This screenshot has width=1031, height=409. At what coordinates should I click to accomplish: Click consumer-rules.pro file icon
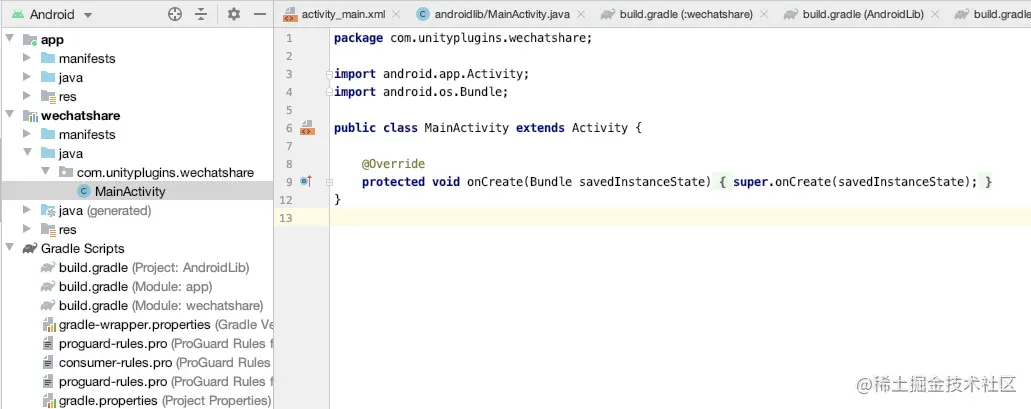[48, 363]
